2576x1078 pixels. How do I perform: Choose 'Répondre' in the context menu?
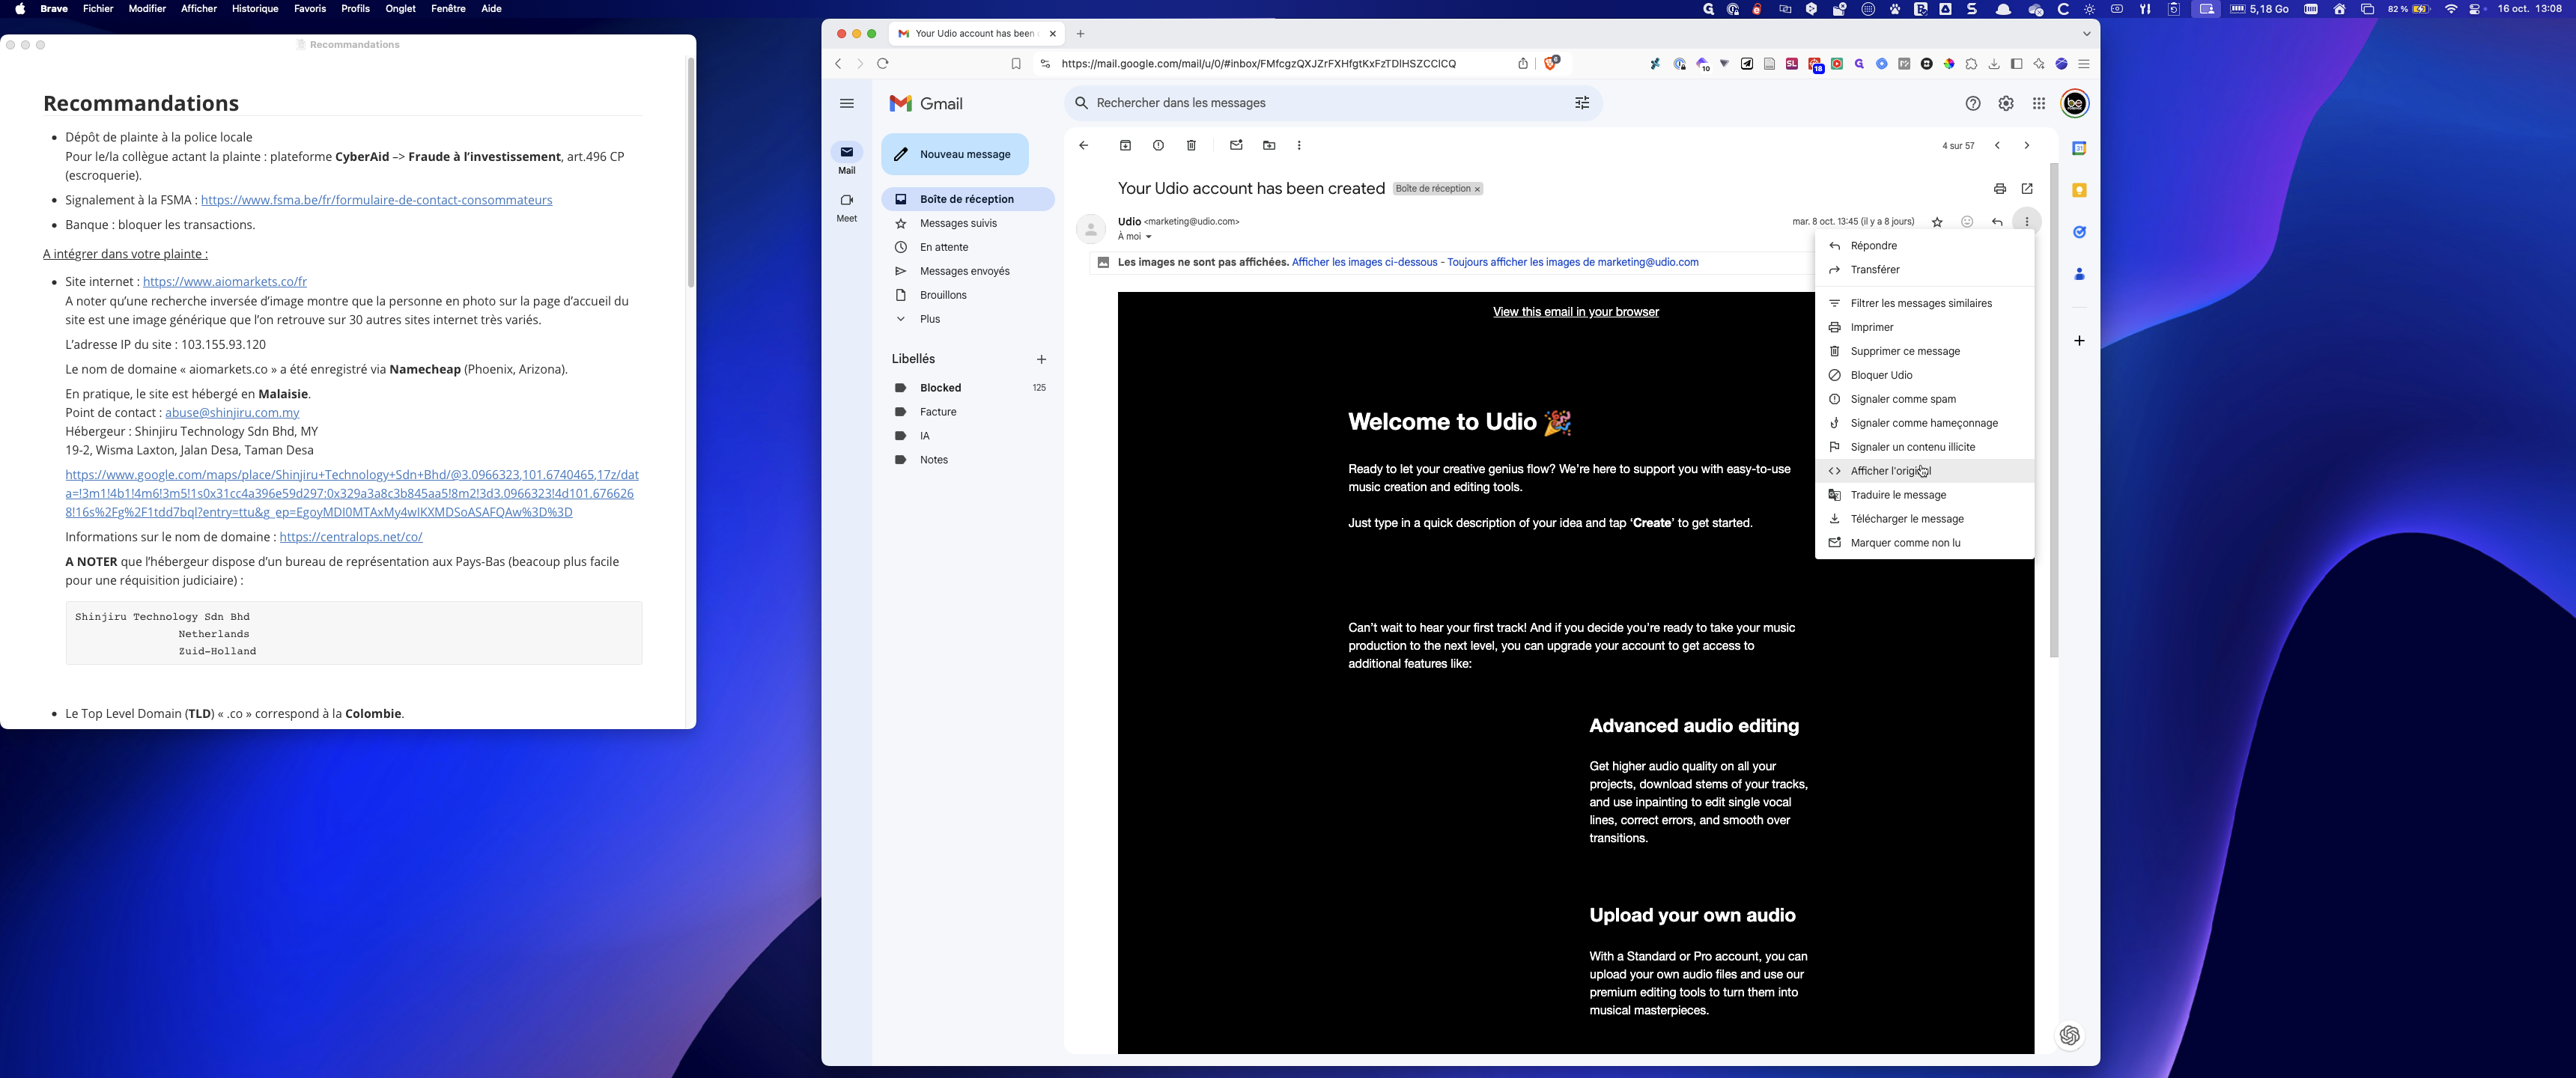point(1924,246)
